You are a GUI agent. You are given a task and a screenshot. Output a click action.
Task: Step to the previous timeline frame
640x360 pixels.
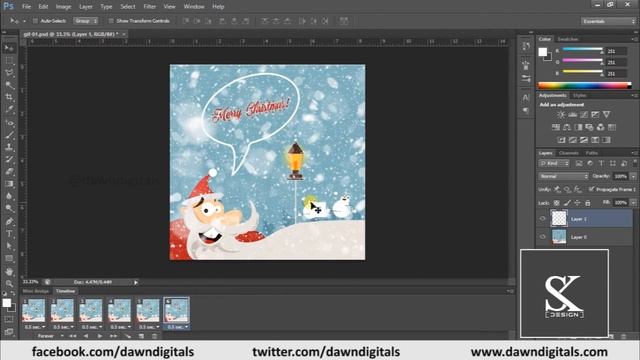[86, 336]
